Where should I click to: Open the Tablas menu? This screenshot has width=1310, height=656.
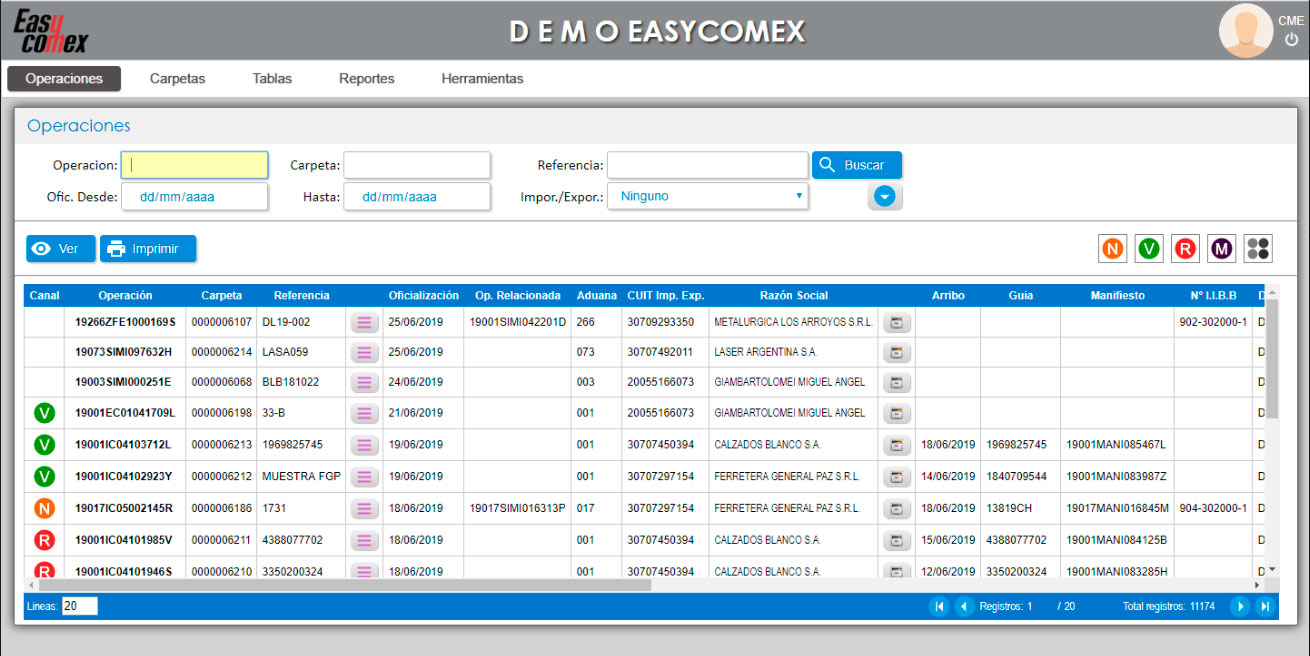tap(272, 79)
